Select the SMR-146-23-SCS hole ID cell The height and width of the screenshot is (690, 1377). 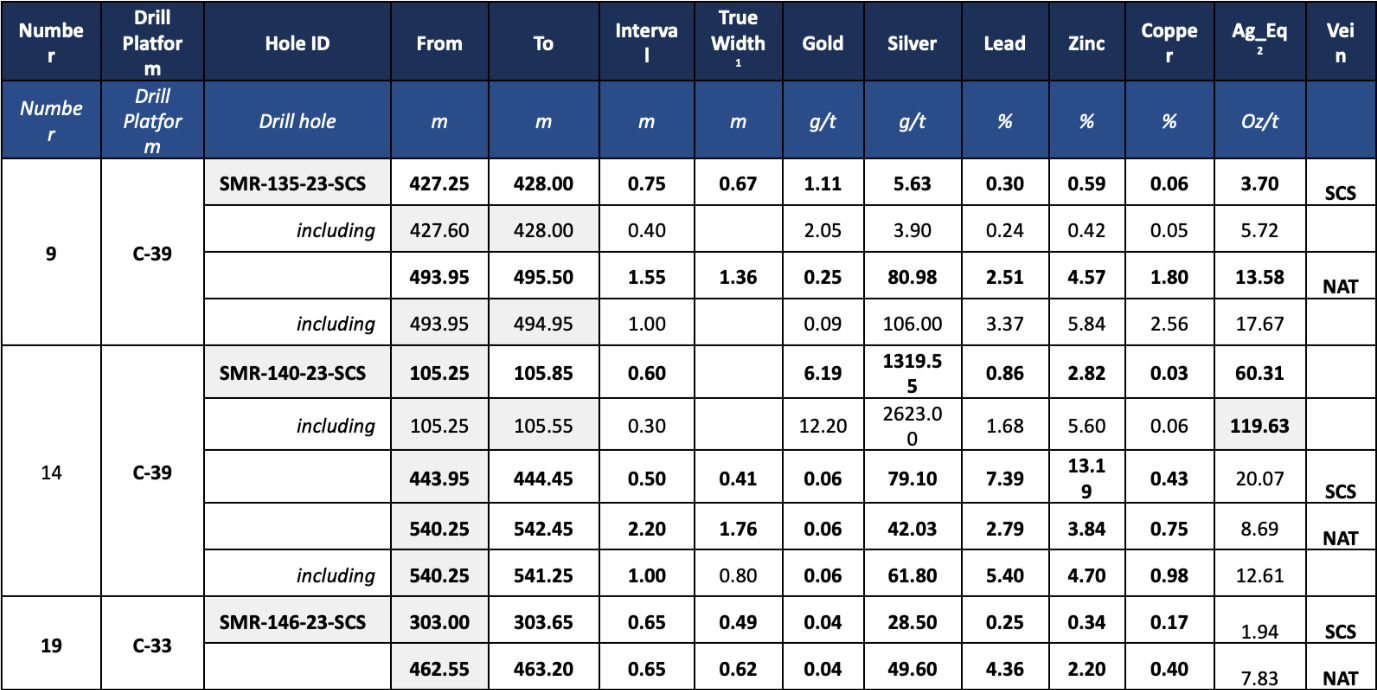point(297,622)
